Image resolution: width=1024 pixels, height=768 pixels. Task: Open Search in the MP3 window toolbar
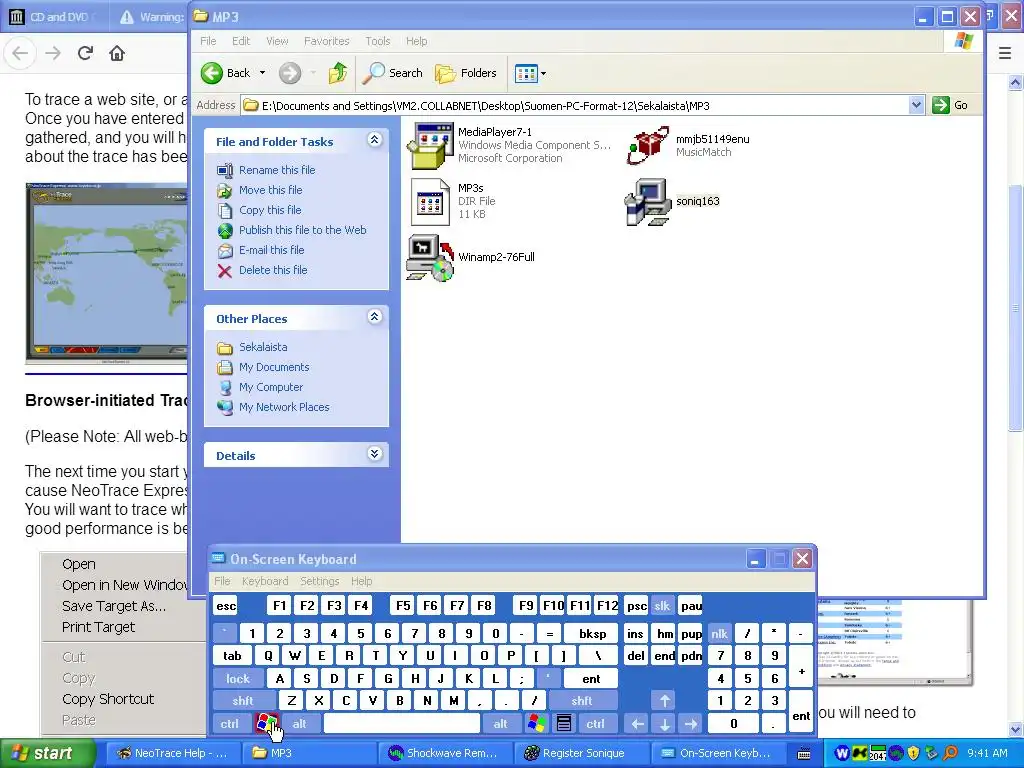tap(392, 73)
